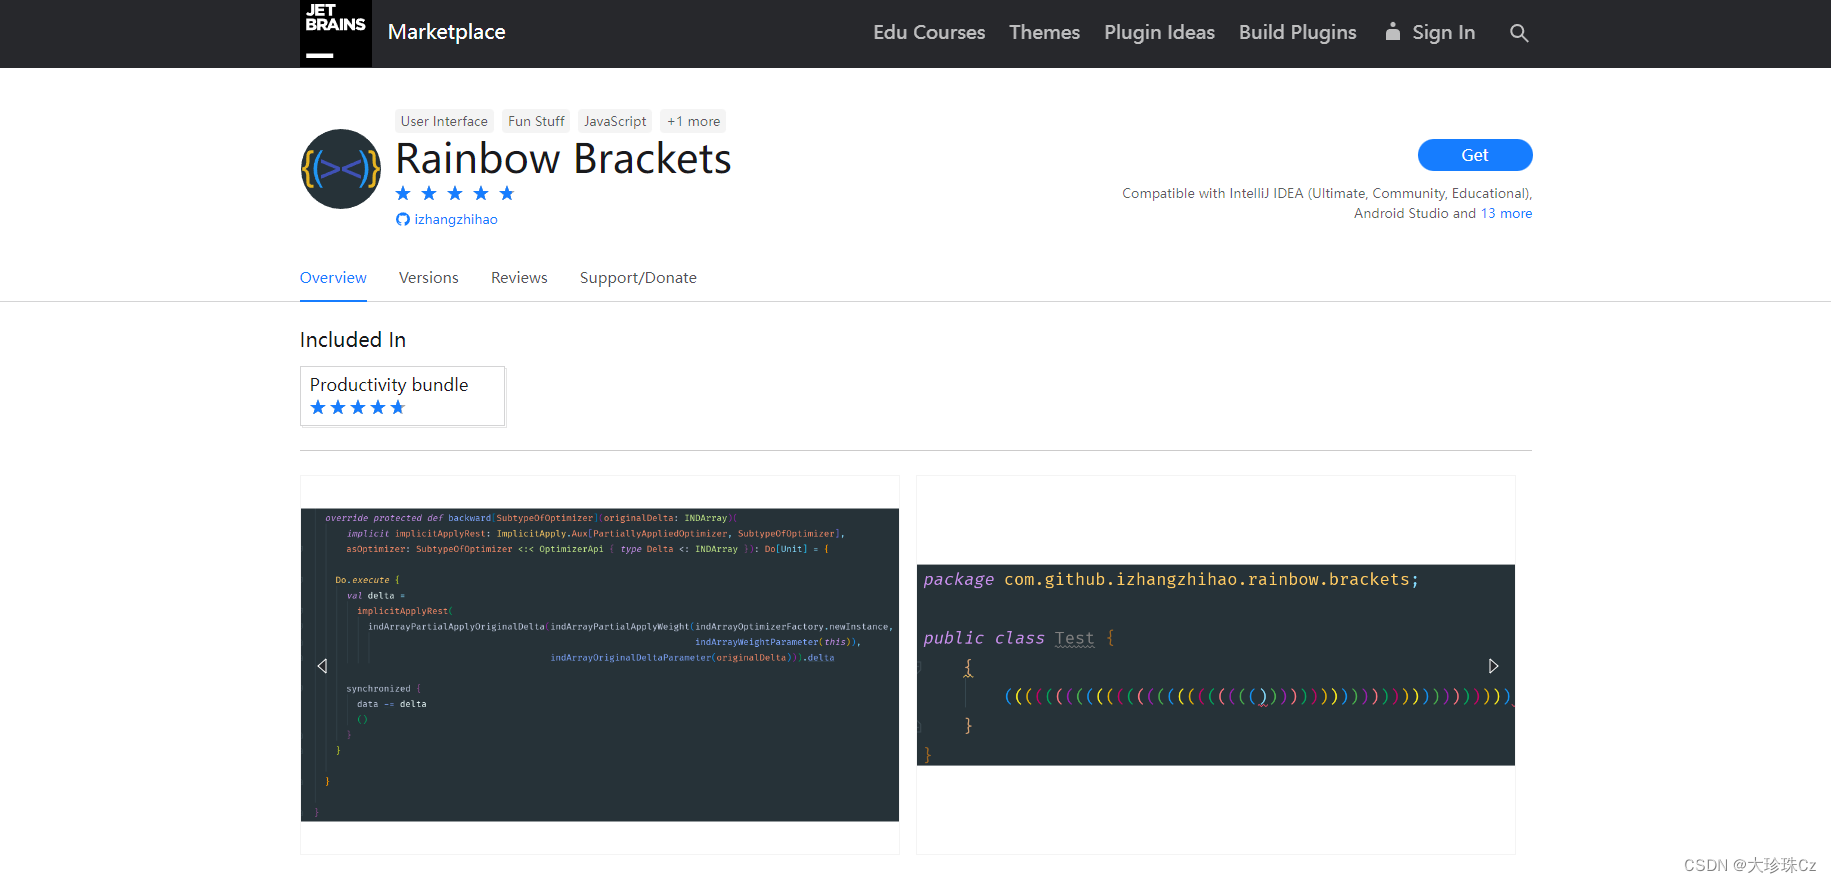
Task: Open the izhangzhihao author link
Action: coord(456,220)
